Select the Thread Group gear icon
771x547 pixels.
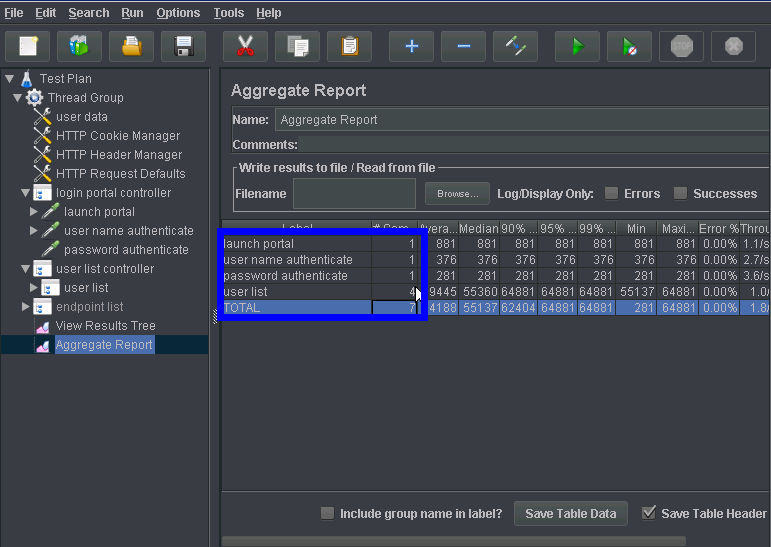coord(34,97)
